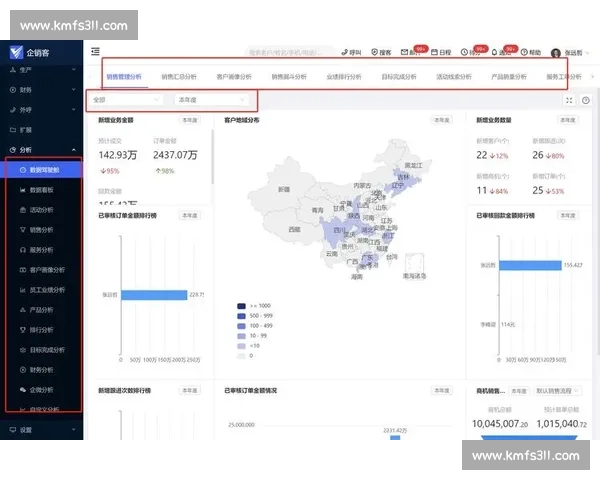The width and height of the screenshot is (600, 480).
Task: Open the 邮件 mail icon
Action: point(407,51)
